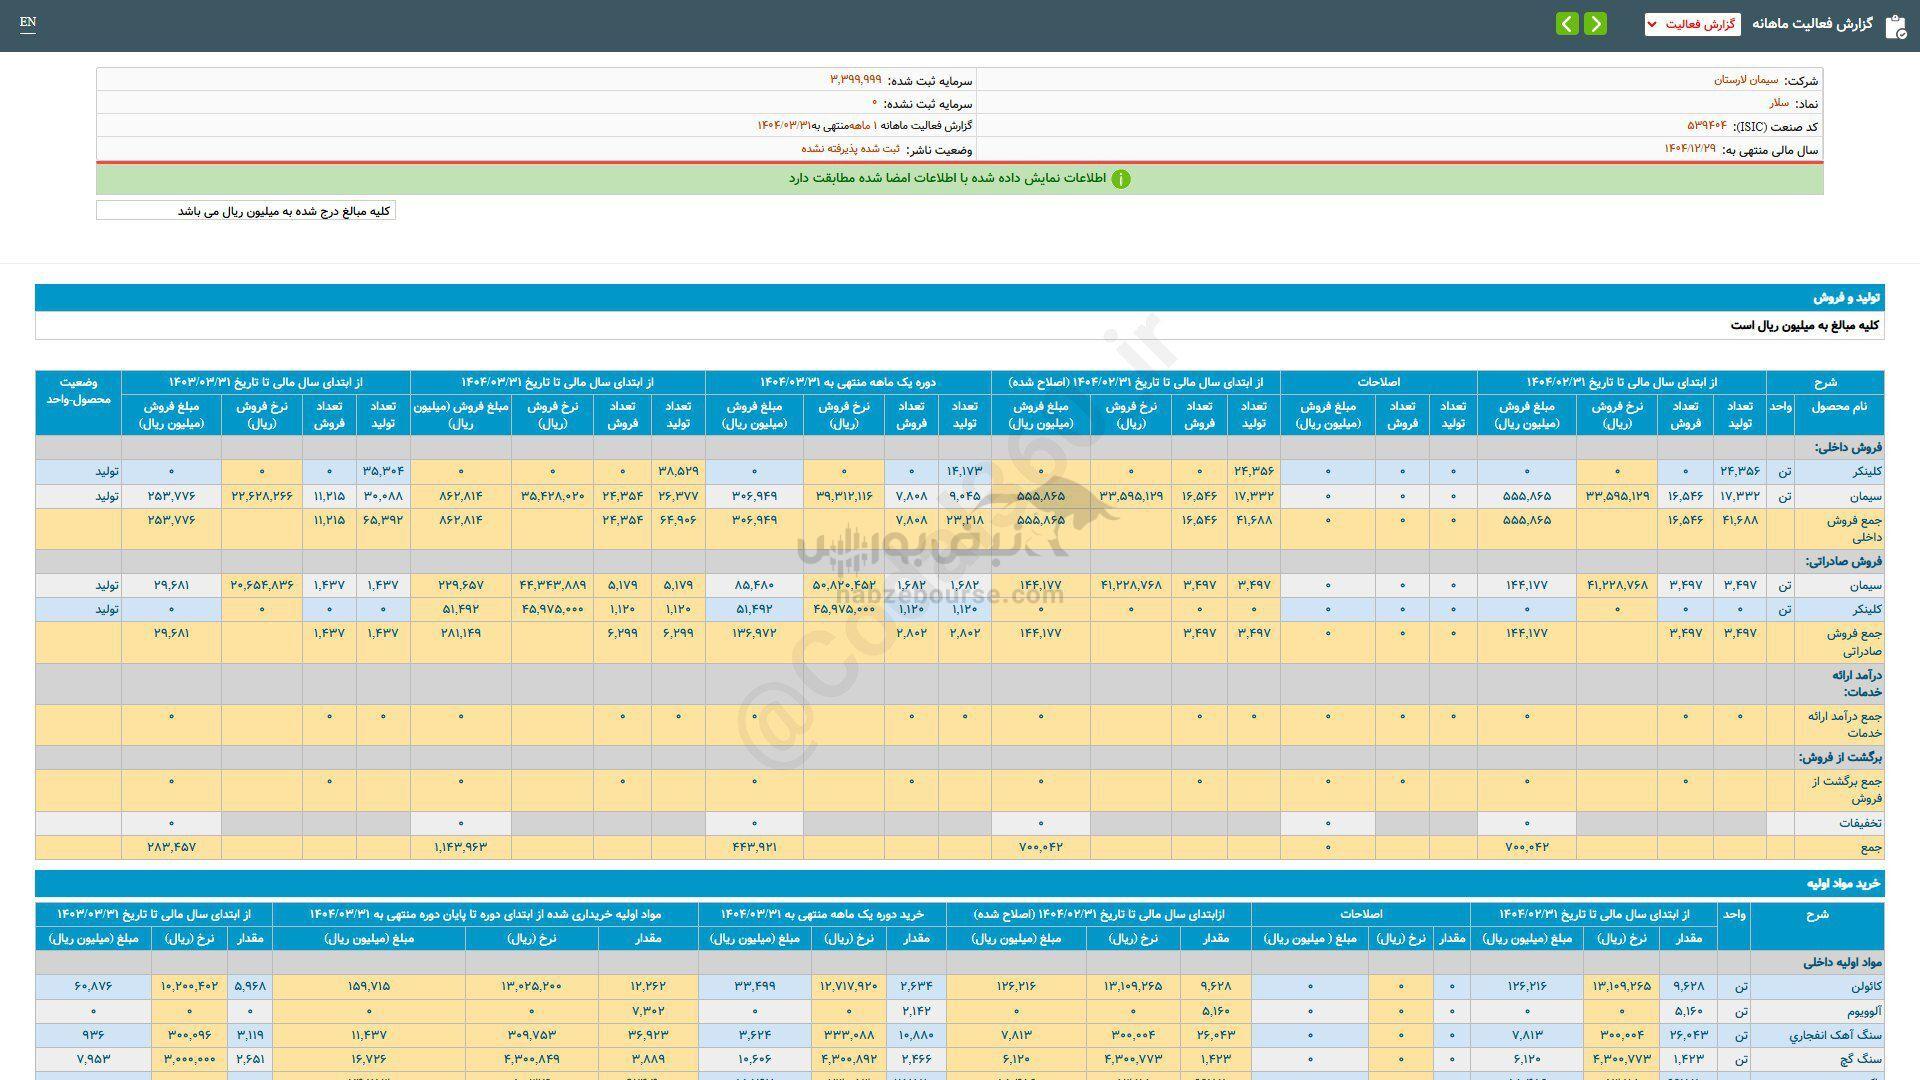Click the total cell ۷۰۰,۰۴۲ in rightmost group
Viewport: 1920px width, 1080px height.
click(1526, 847)
